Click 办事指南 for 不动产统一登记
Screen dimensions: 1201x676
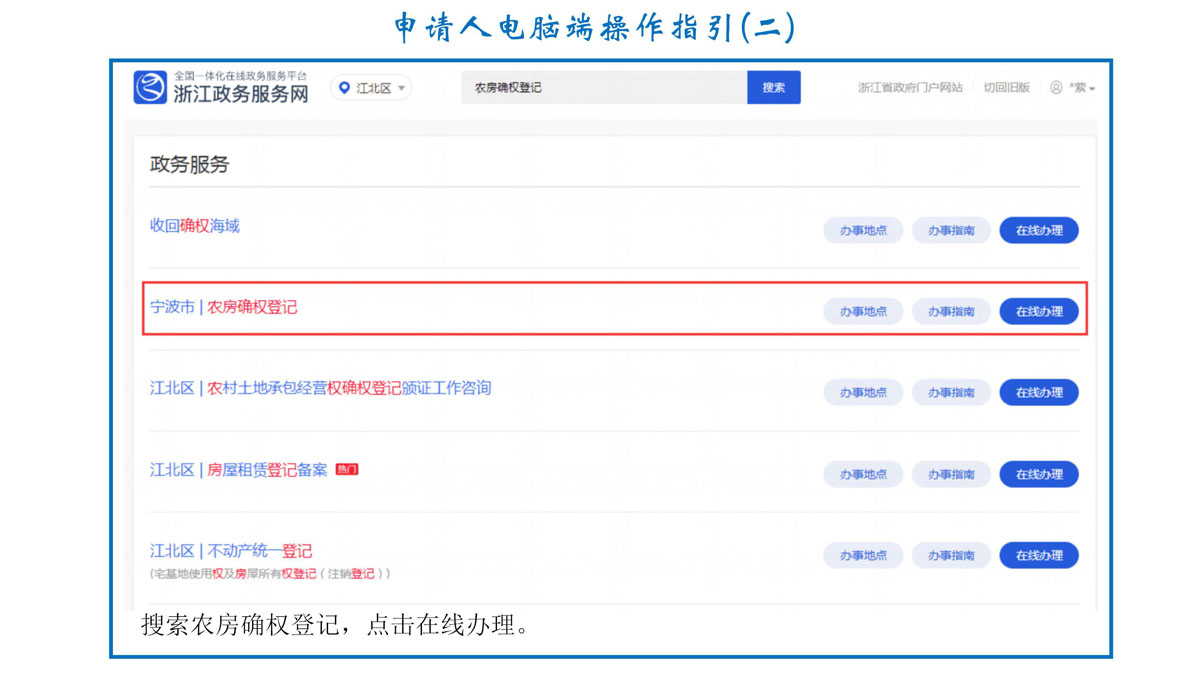point(951,555)
